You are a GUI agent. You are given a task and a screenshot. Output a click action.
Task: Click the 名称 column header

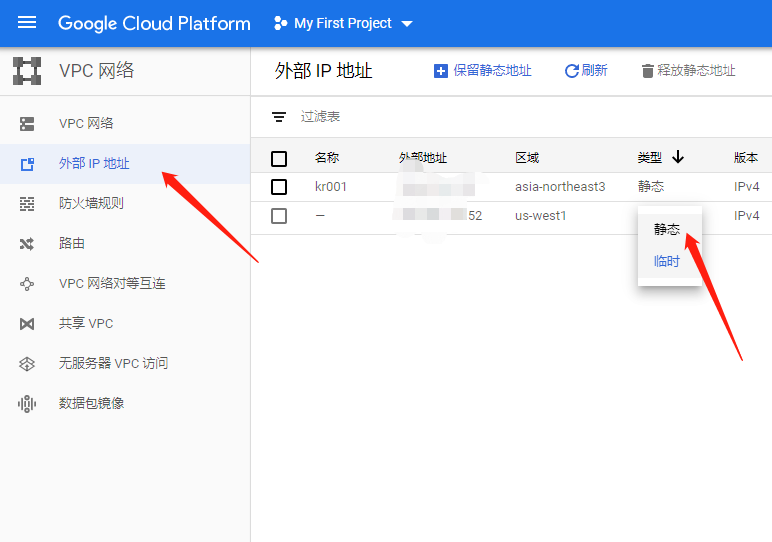pyautogui.click(x=327, y=158)
